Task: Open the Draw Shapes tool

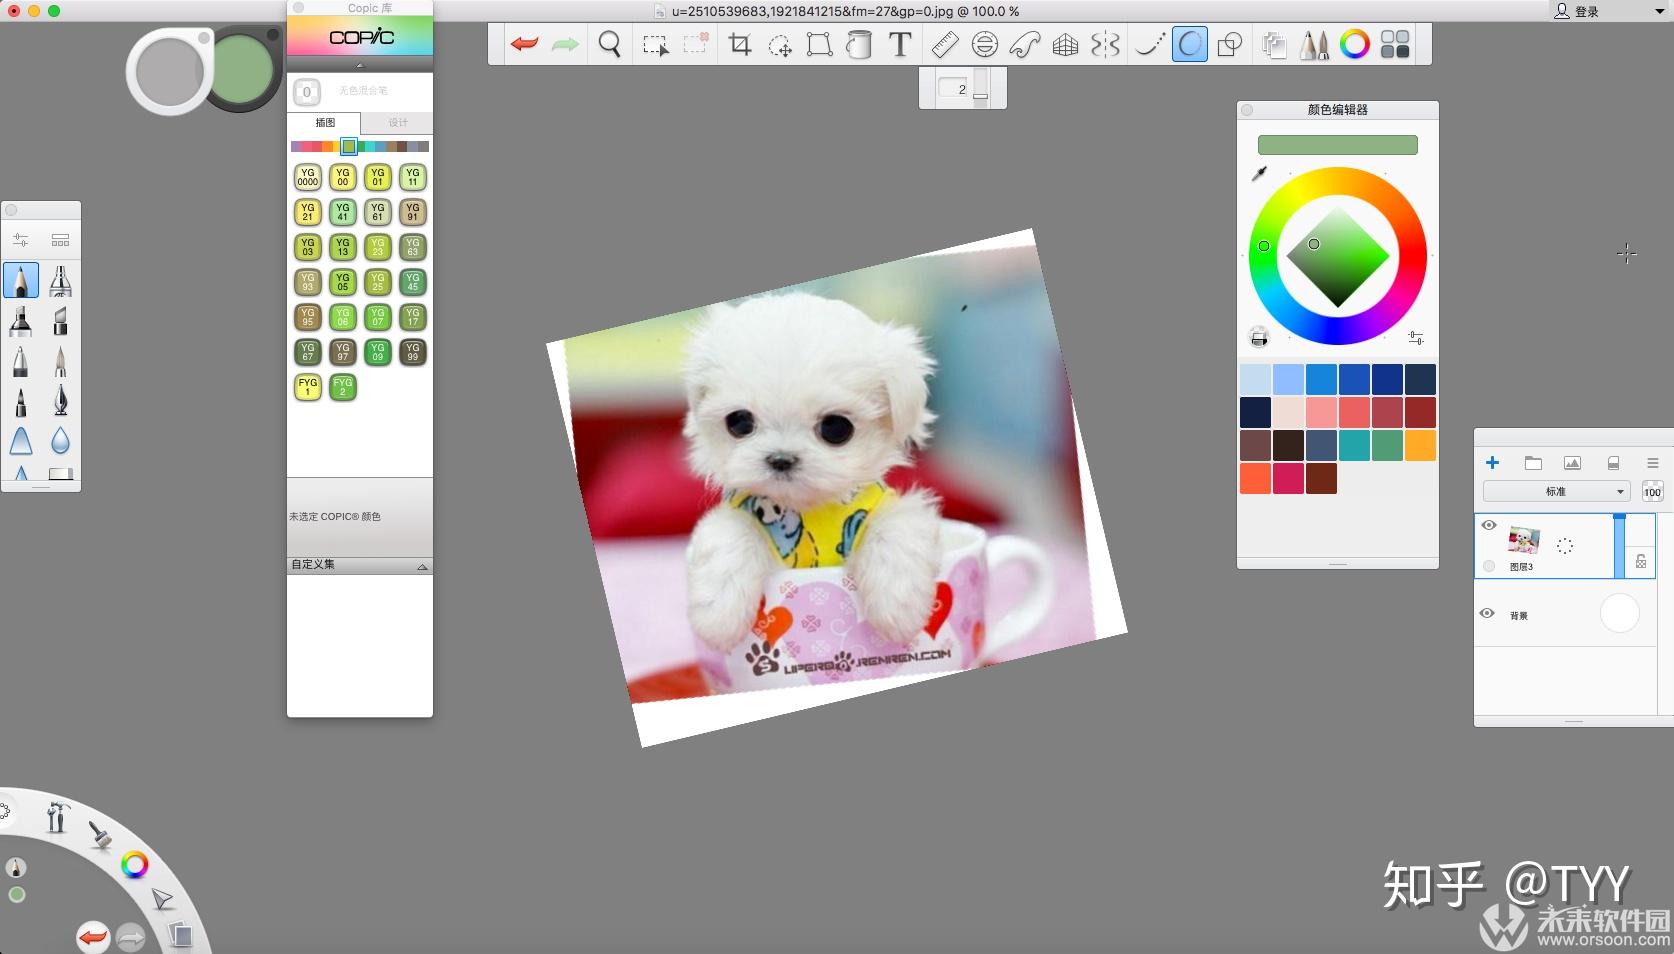Action: coord(1231,45)
